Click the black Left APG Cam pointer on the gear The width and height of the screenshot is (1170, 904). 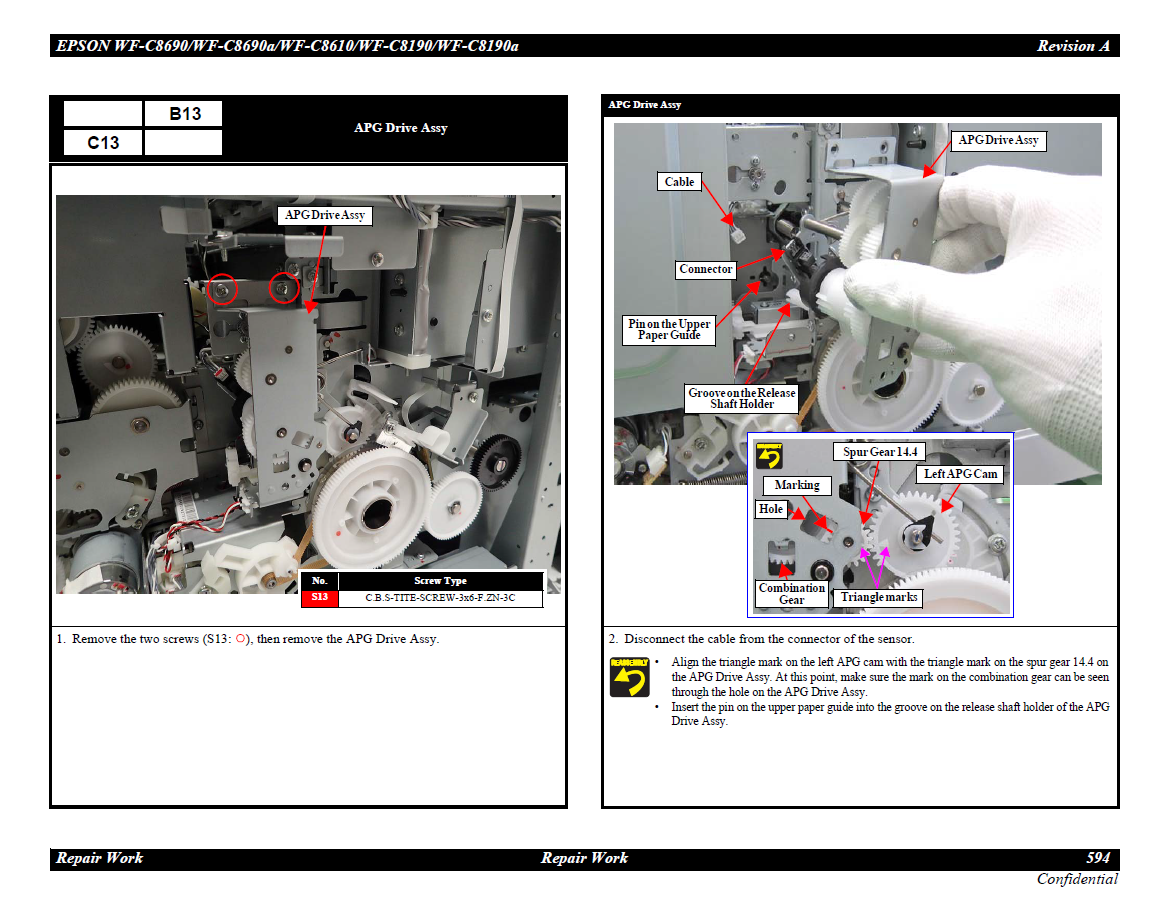coord(922,529)
